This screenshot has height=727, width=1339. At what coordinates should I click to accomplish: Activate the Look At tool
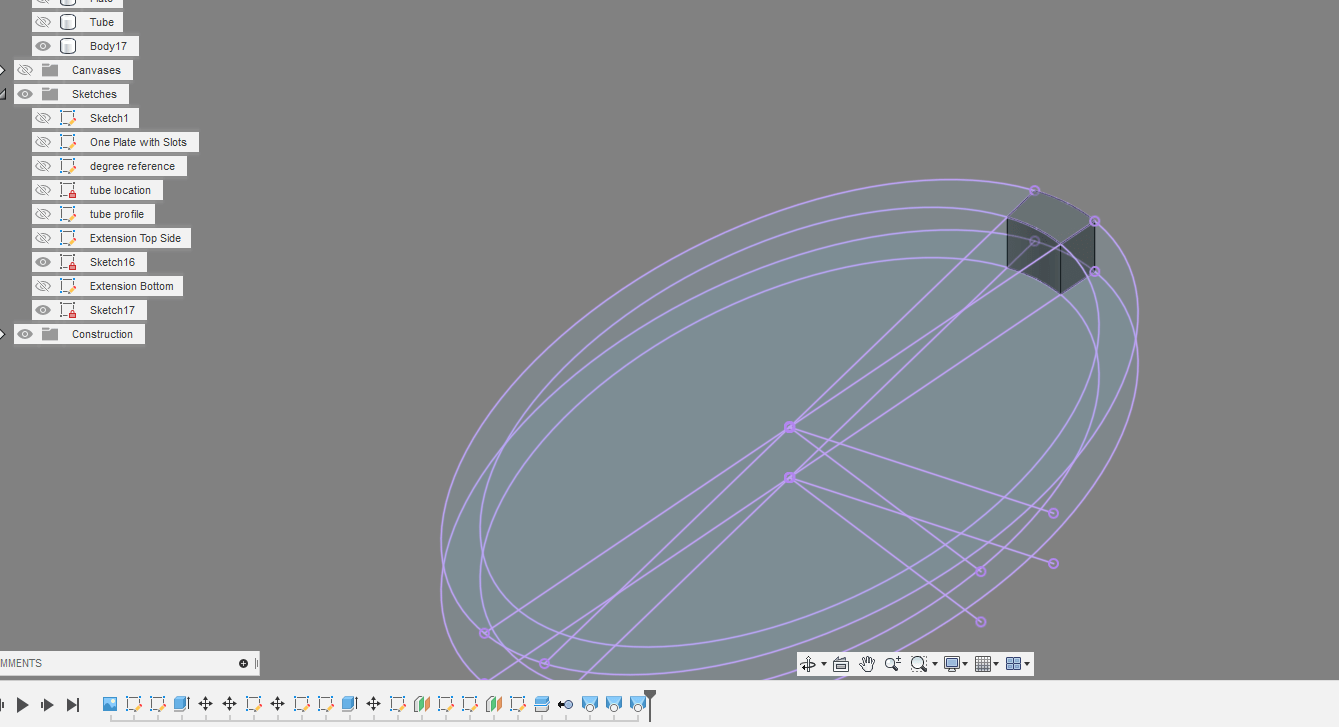(x=841, y=664)
